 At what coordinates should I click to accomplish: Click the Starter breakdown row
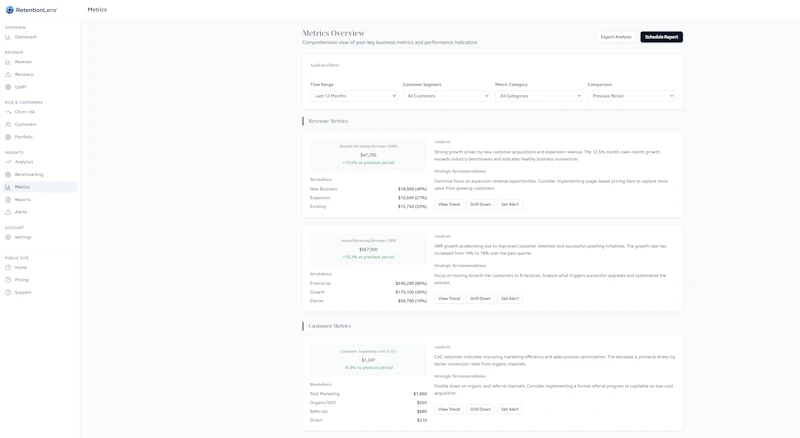pos(368,301)
